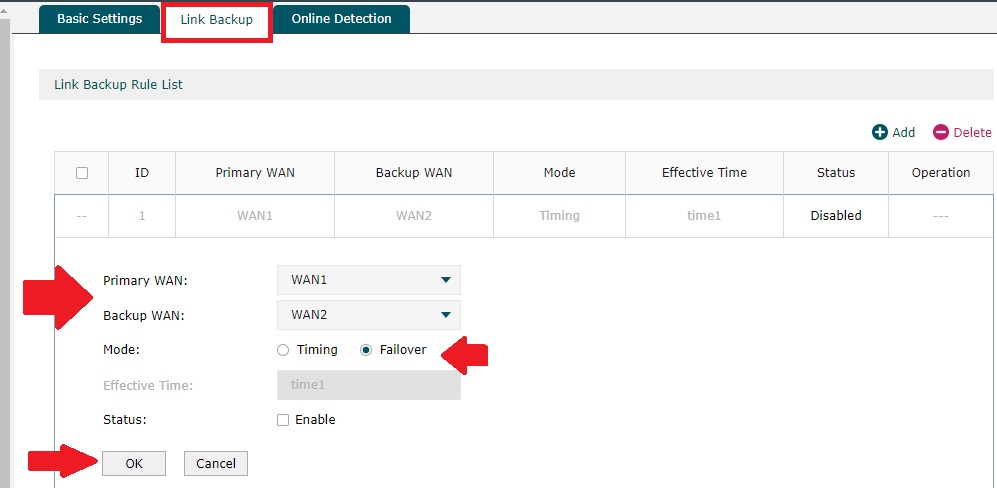Click the Primary WAN column header
The image size is (997, 488).
(255, 172)
